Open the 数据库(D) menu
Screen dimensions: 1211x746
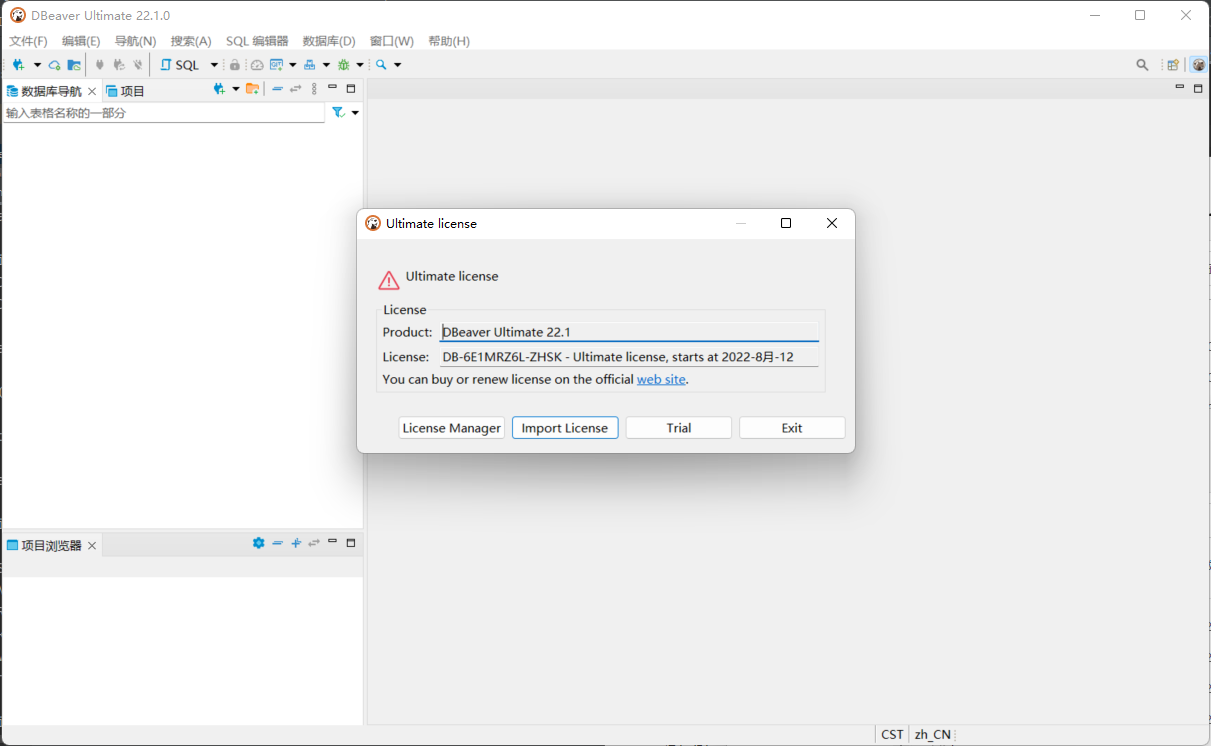(x=329, y=41)
